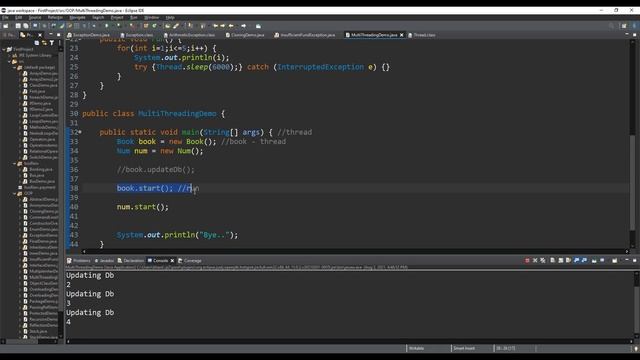Click the New Java Class icon
This screenshot has width=640, height=360.
[x=154, y=26]
